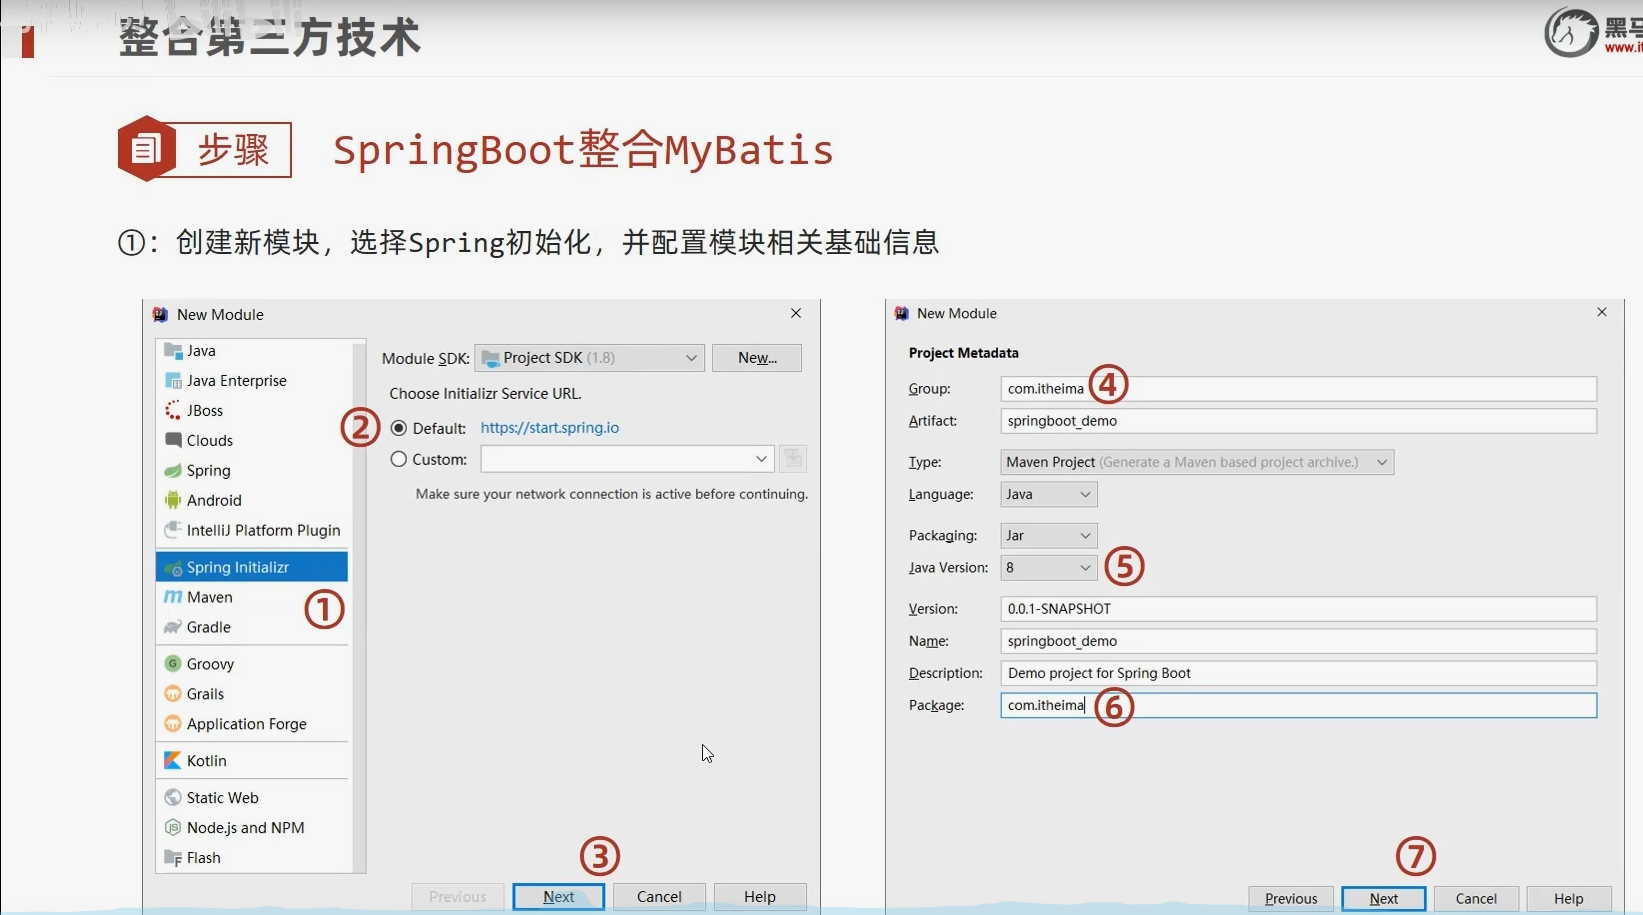Select Static Web in module list

(252, 798)
